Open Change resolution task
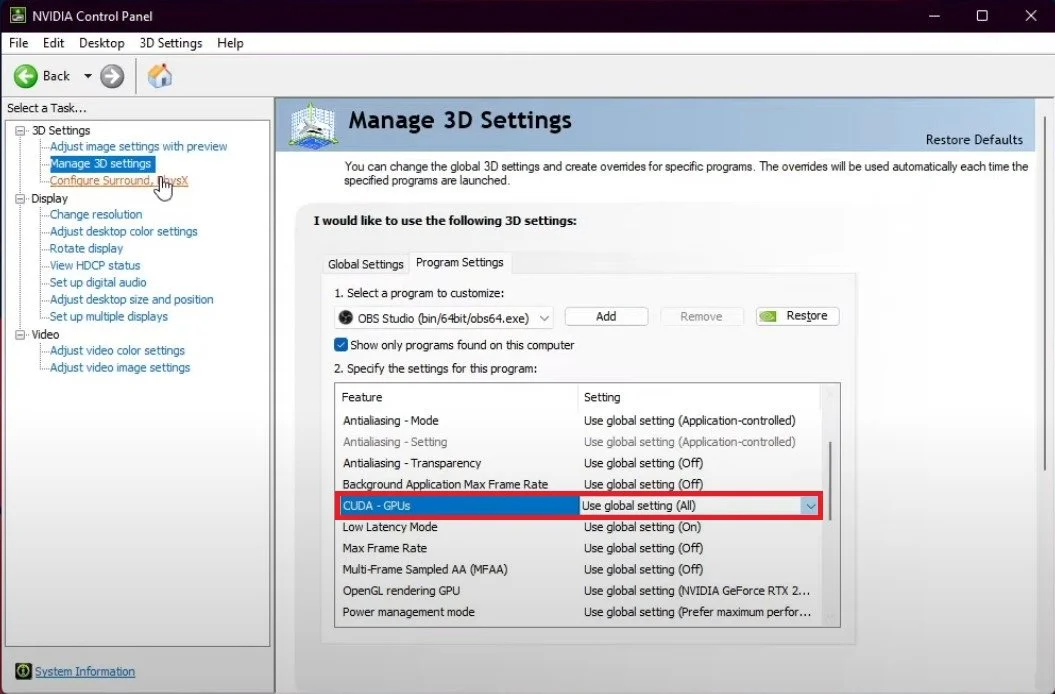The width and height of the screenshot is (1055, 694). point(96,214)
